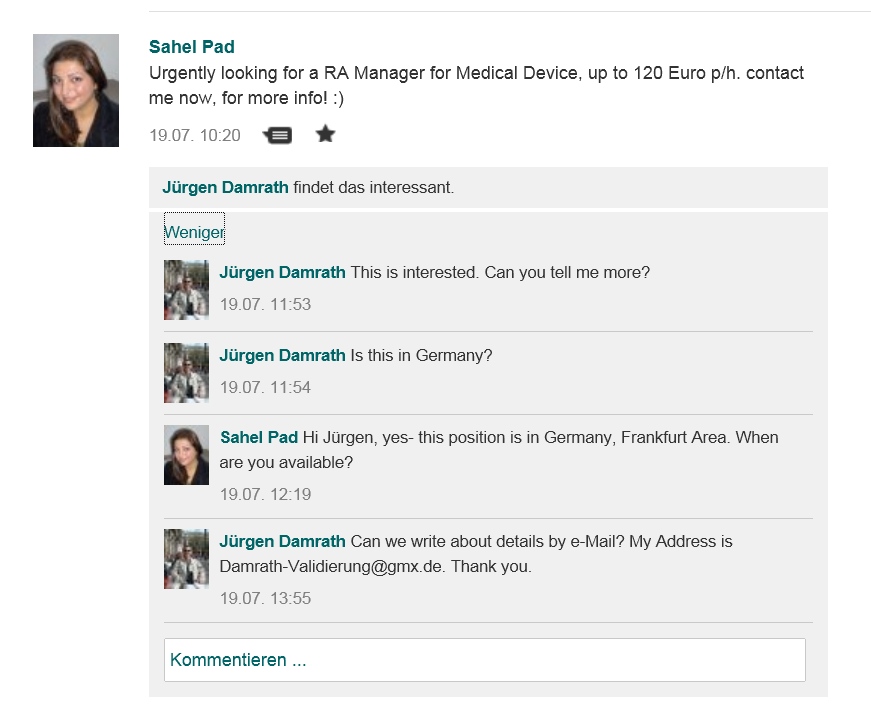Viewport: 871px width, 714px height.
Task: Open Jürgen Damrath in the 'findet das interessant' line
Action: (226, 187)
